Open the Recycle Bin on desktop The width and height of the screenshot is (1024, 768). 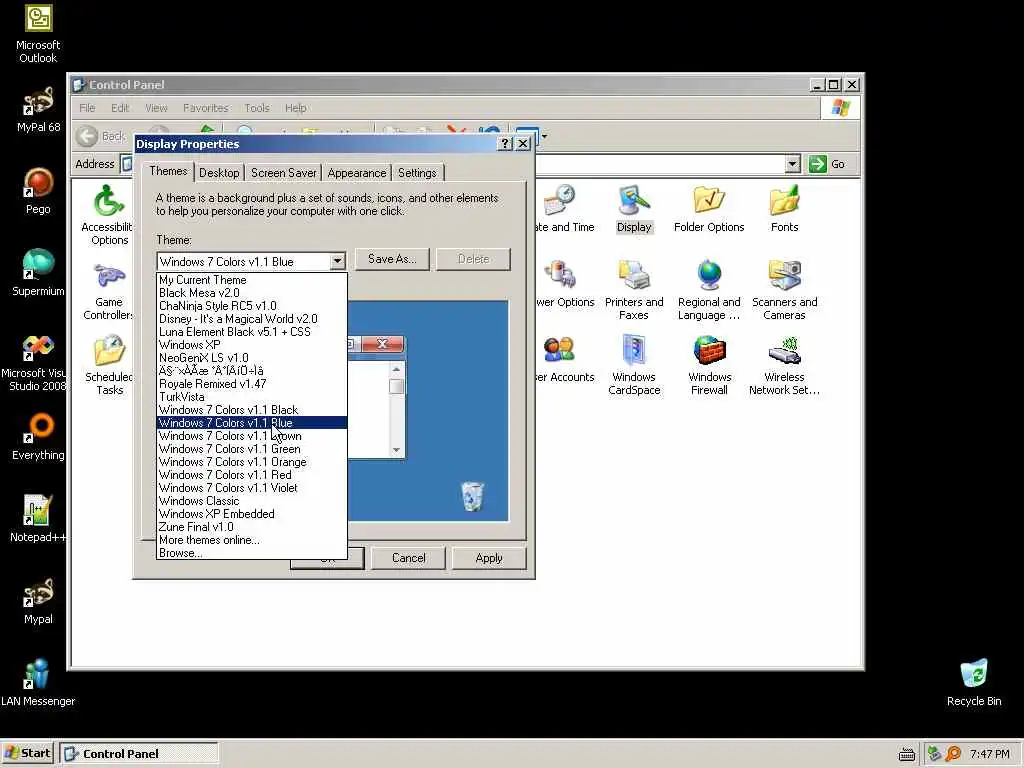click(x=974, y=683)
